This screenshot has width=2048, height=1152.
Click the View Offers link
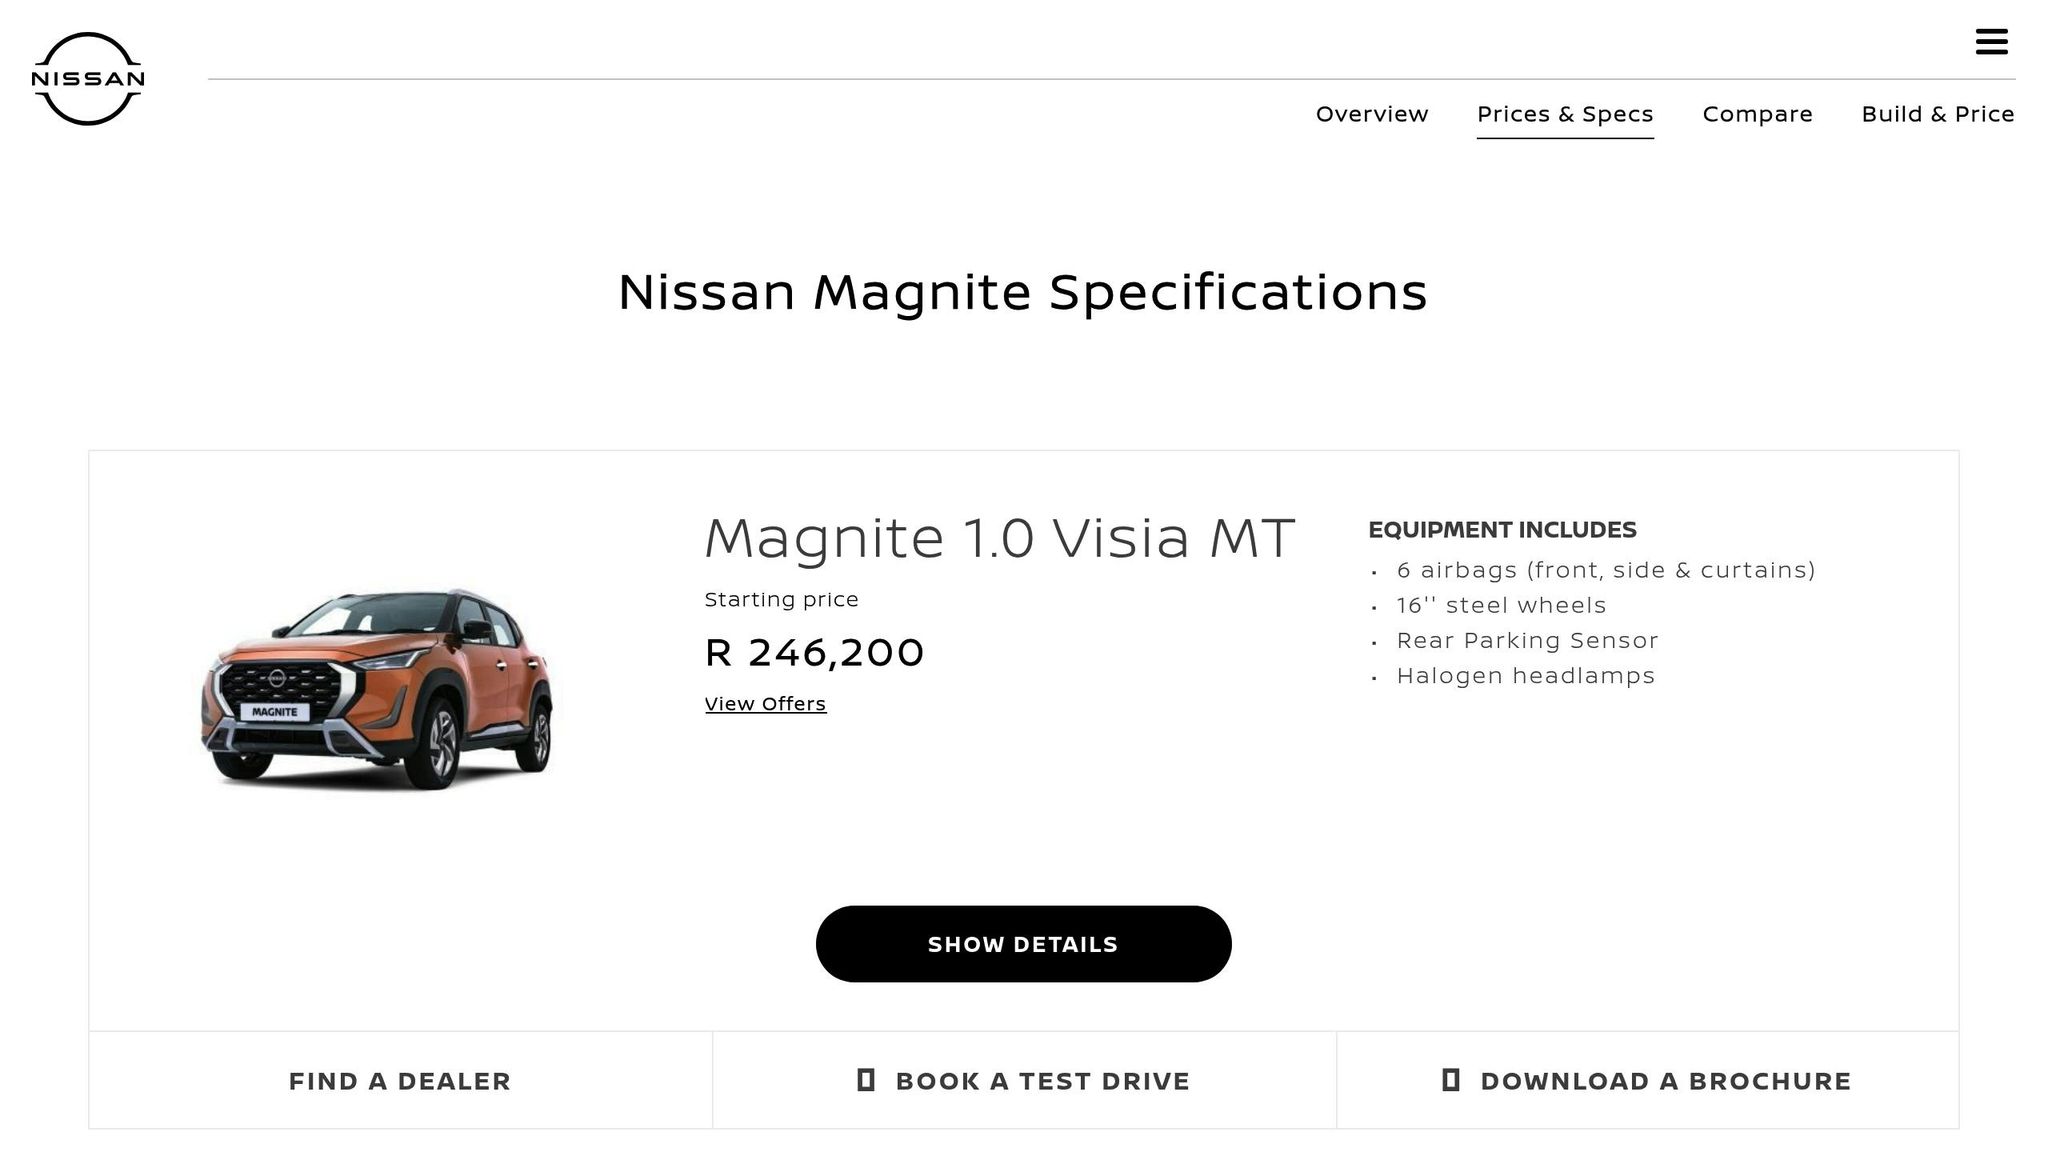click(x=765, y=703)
